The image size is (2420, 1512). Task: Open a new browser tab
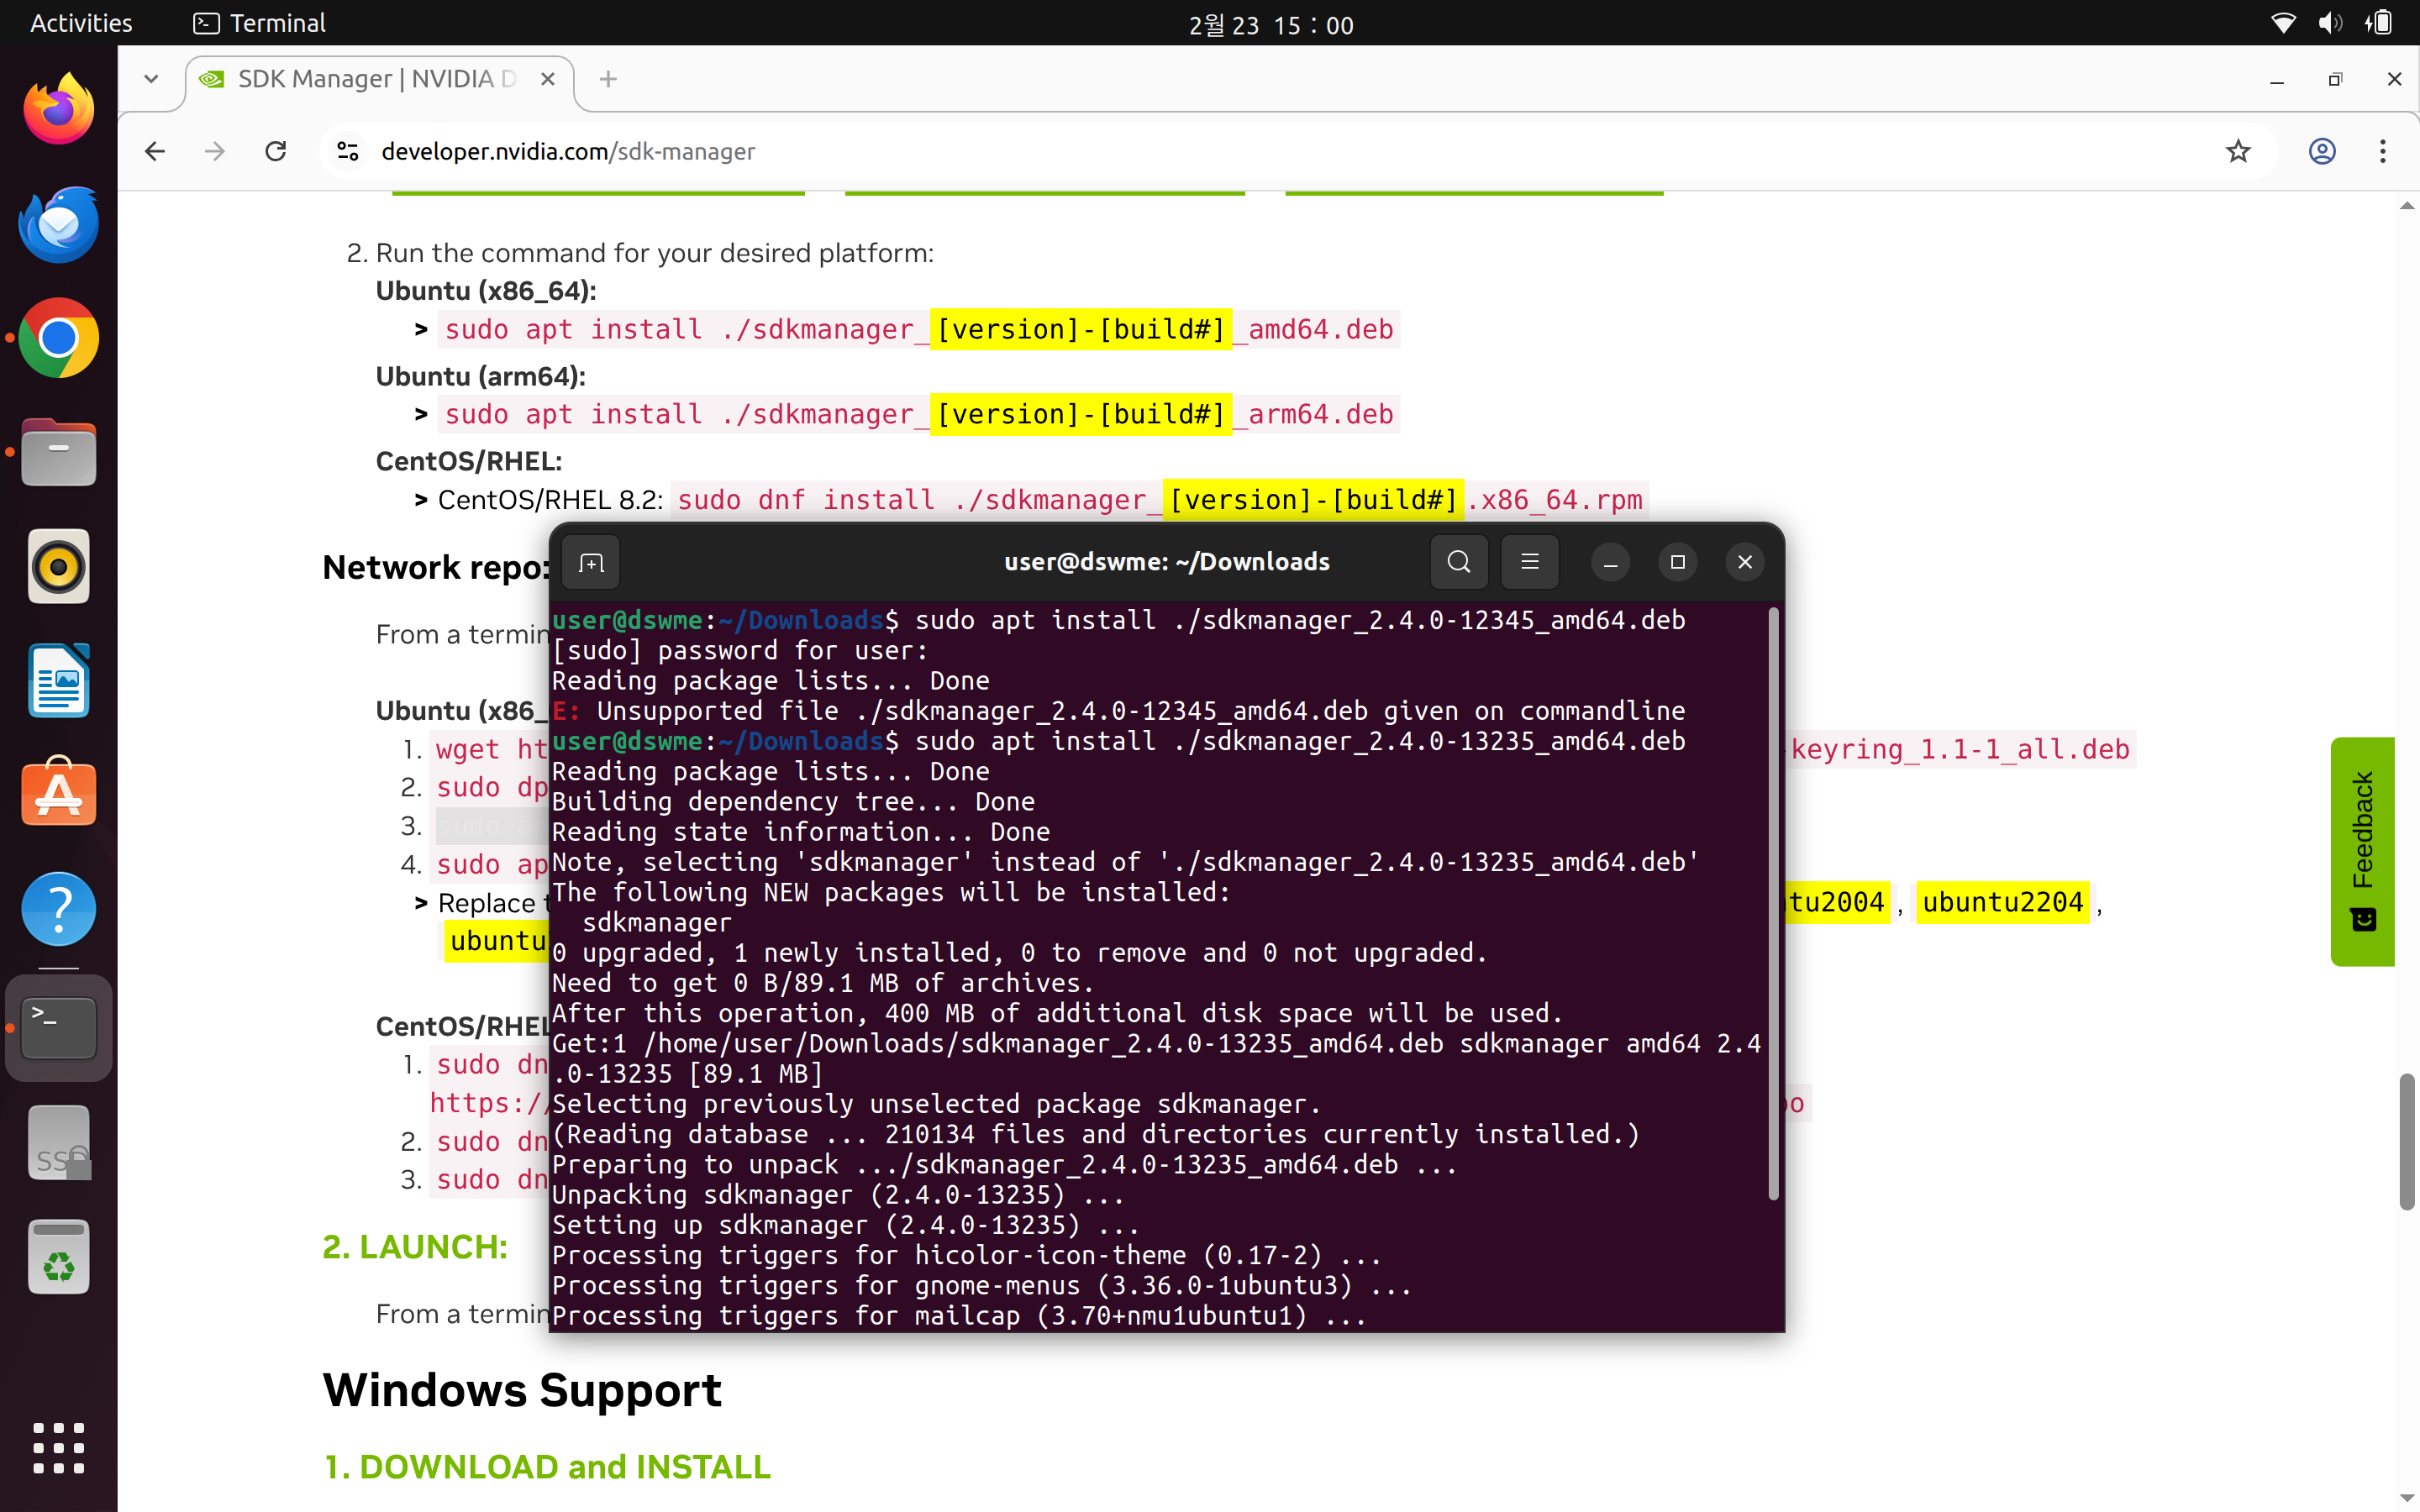tap(608, 79)
